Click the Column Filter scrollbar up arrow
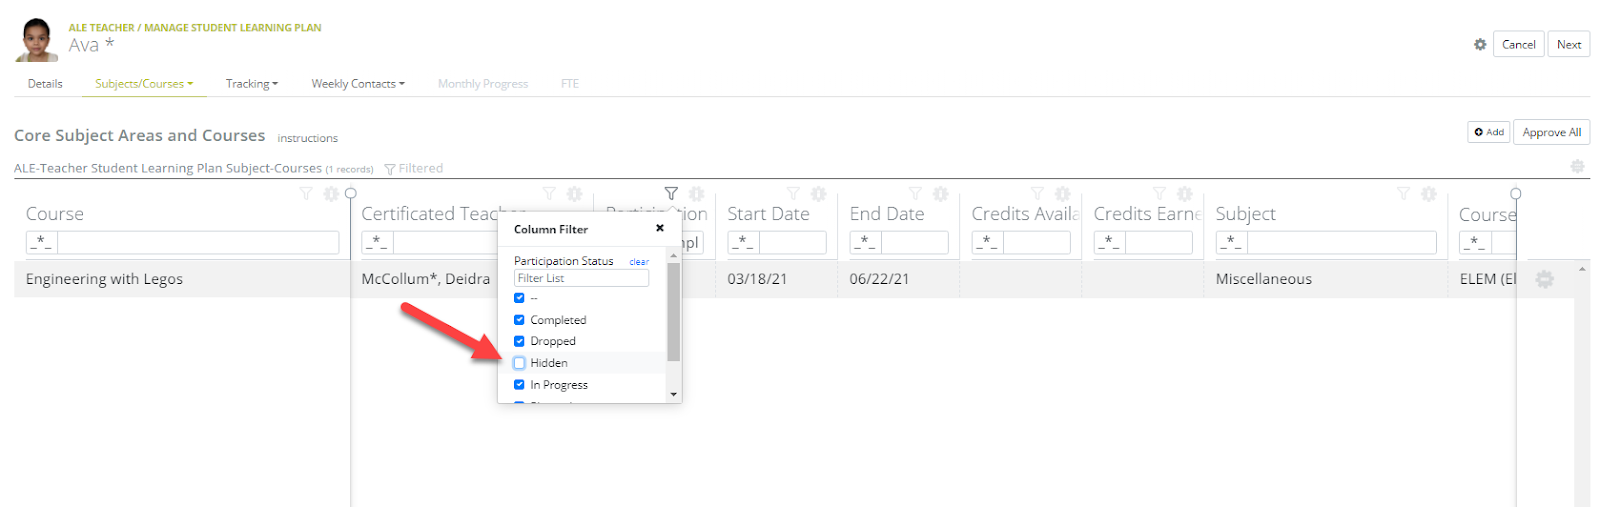The height and width of the screenshot is (507, 1600). (674, 255)
